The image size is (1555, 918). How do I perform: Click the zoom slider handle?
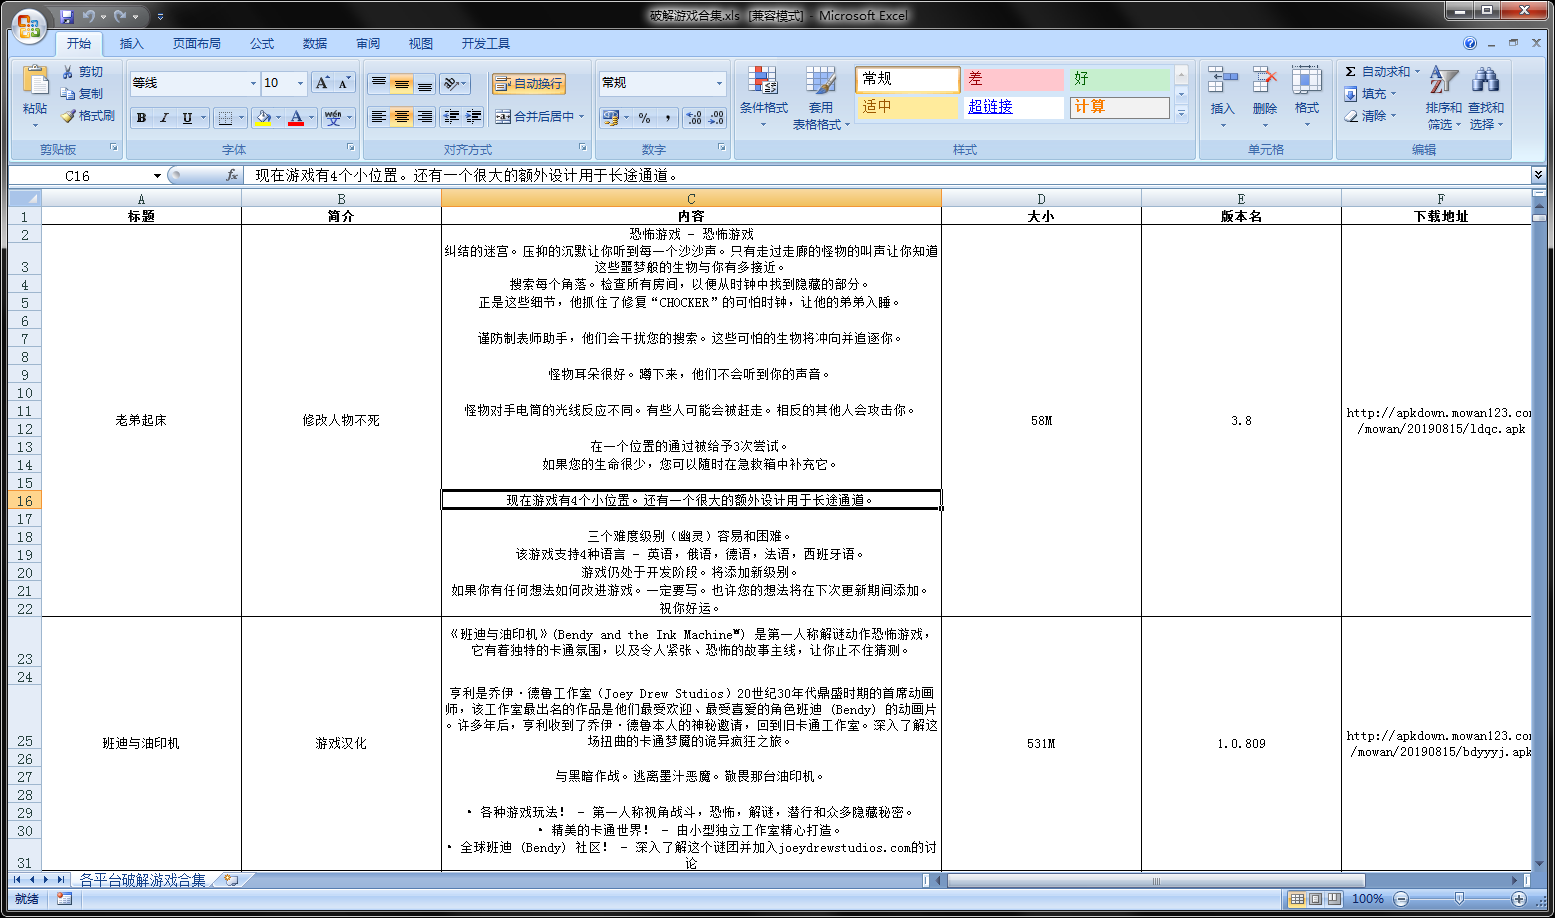point(1459,899)
